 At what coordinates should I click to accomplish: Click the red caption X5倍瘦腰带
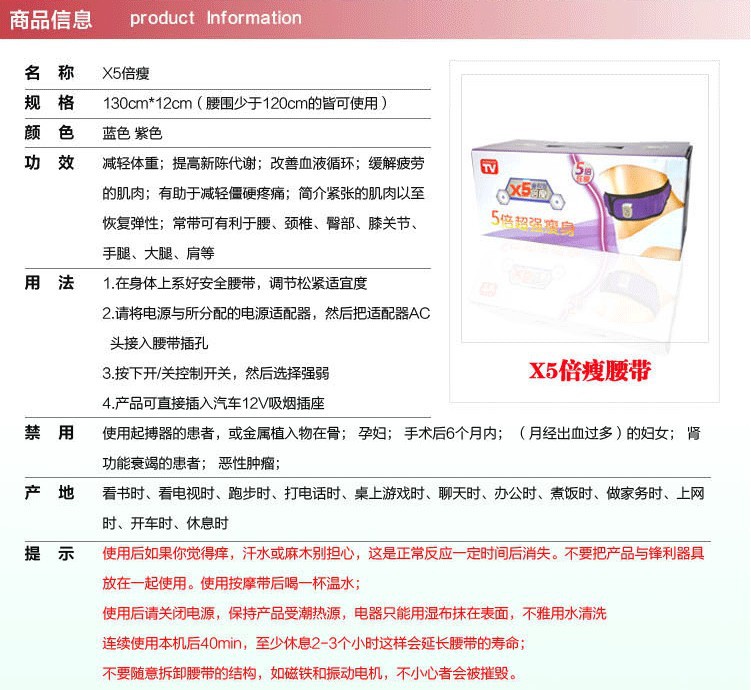590,371
